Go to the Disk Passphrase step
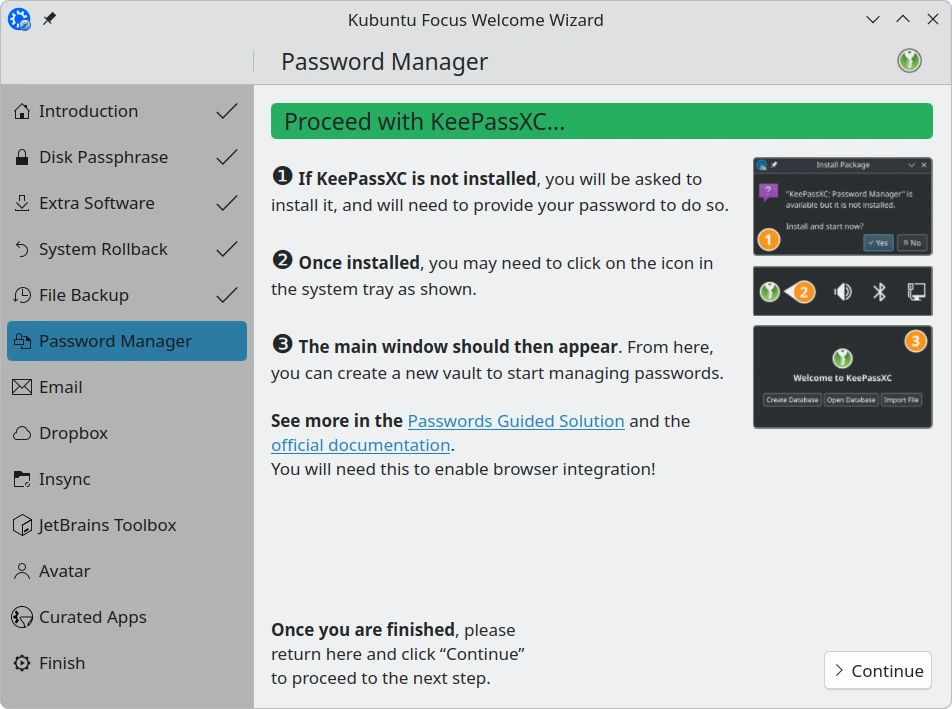 point(127,157)
